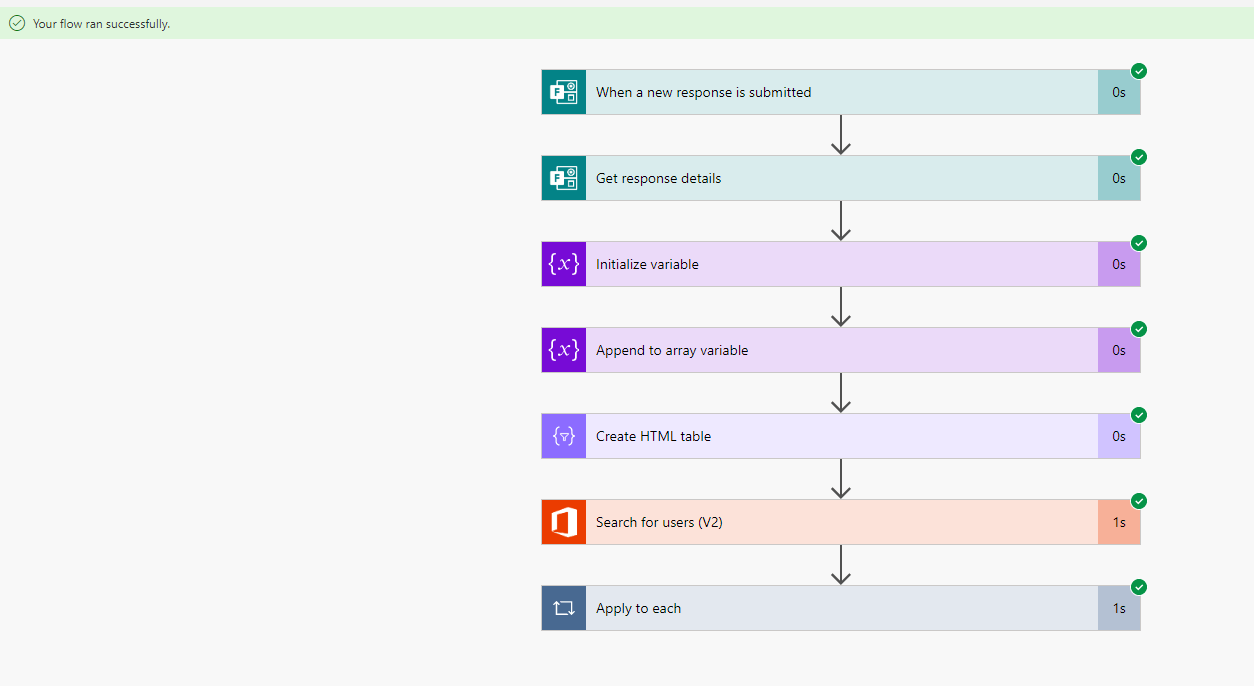The height and width of the screenshot is (686, 1254).
Task: Click the Microsoft Forms trigger icon
Action: pos(563,91)
